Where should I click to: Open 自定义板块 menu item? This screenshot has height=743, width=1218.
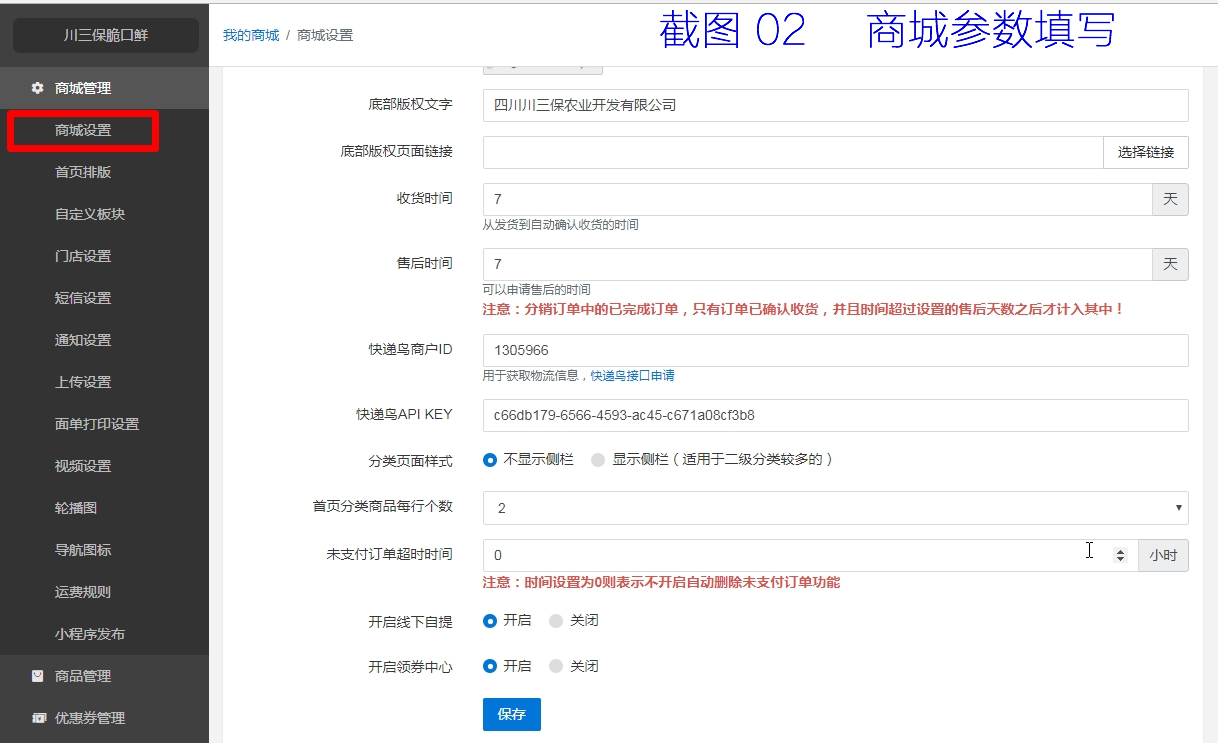90,214
